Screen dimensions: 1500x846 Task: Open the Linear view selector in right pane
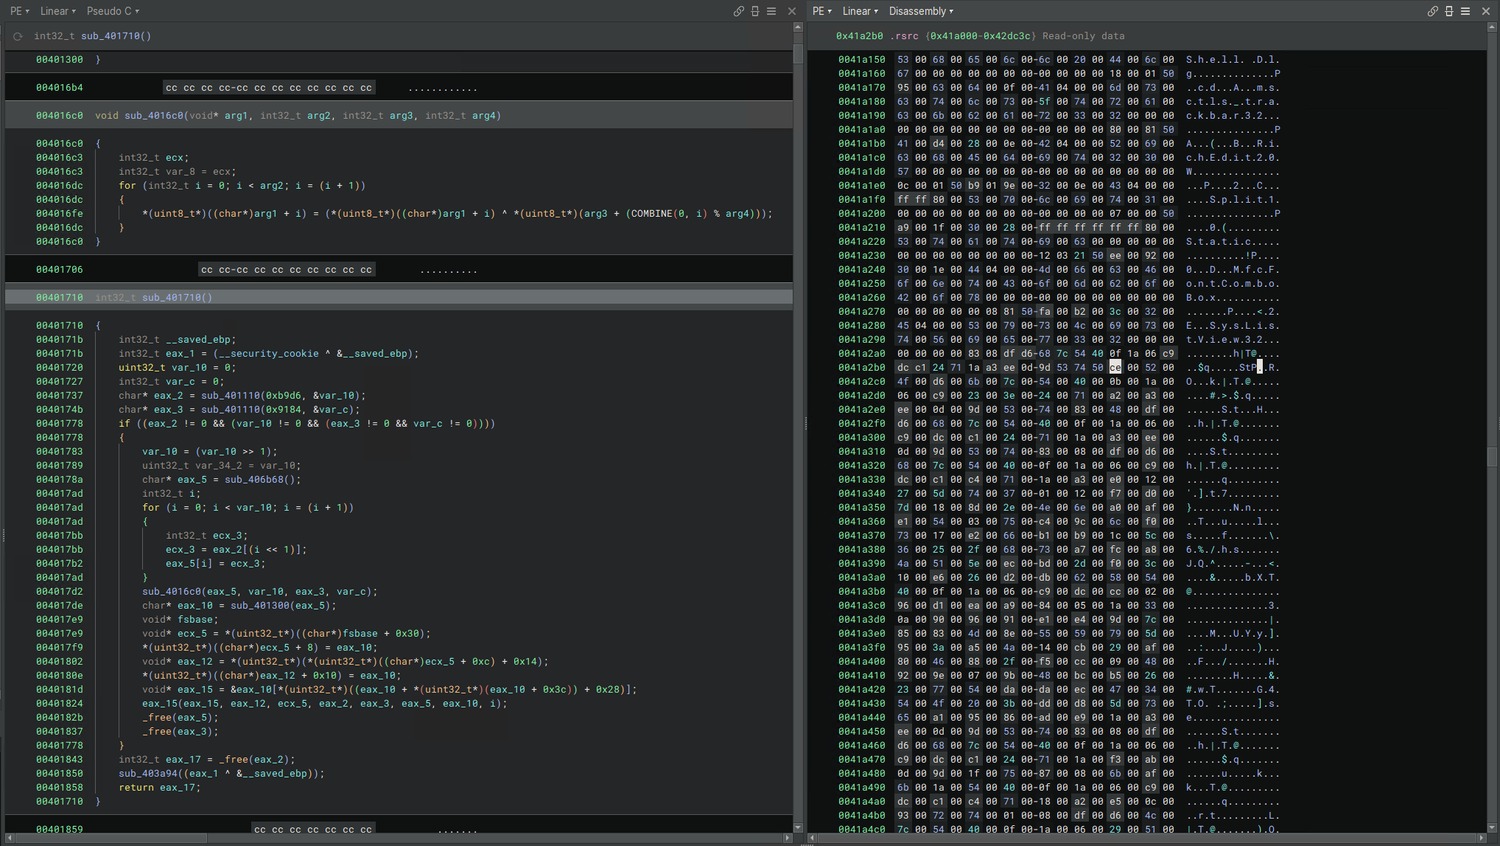point(858,11)
